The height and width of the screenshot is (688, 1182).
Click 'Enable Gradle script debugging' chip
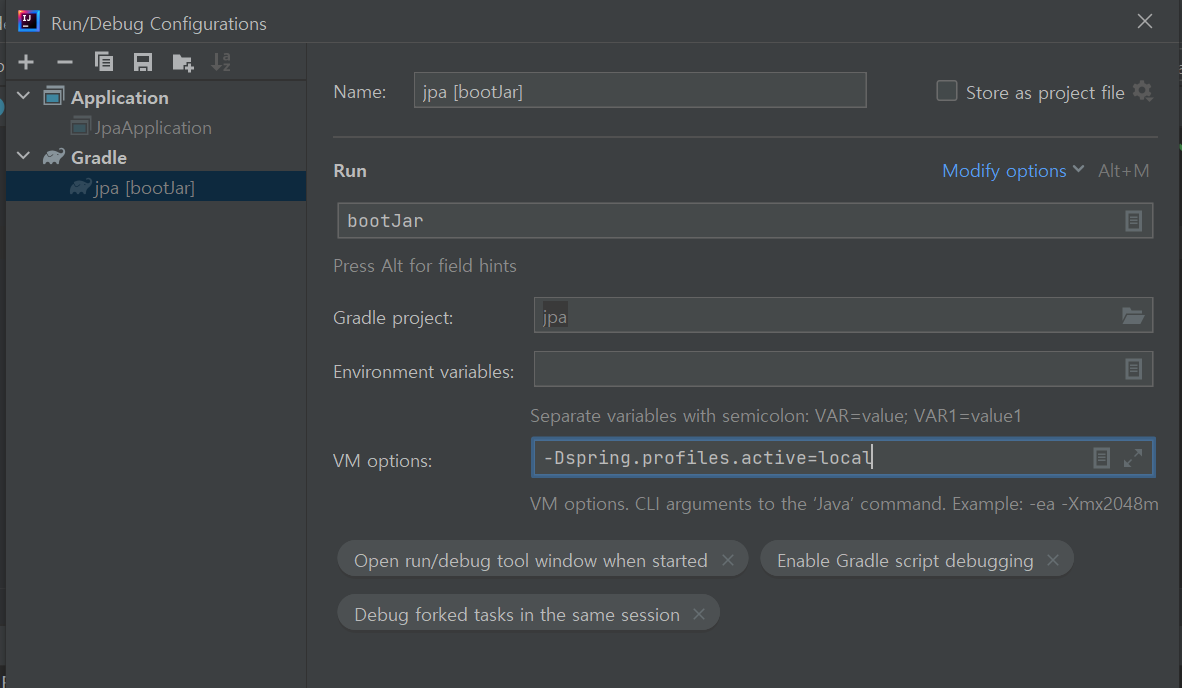(917, 559)
